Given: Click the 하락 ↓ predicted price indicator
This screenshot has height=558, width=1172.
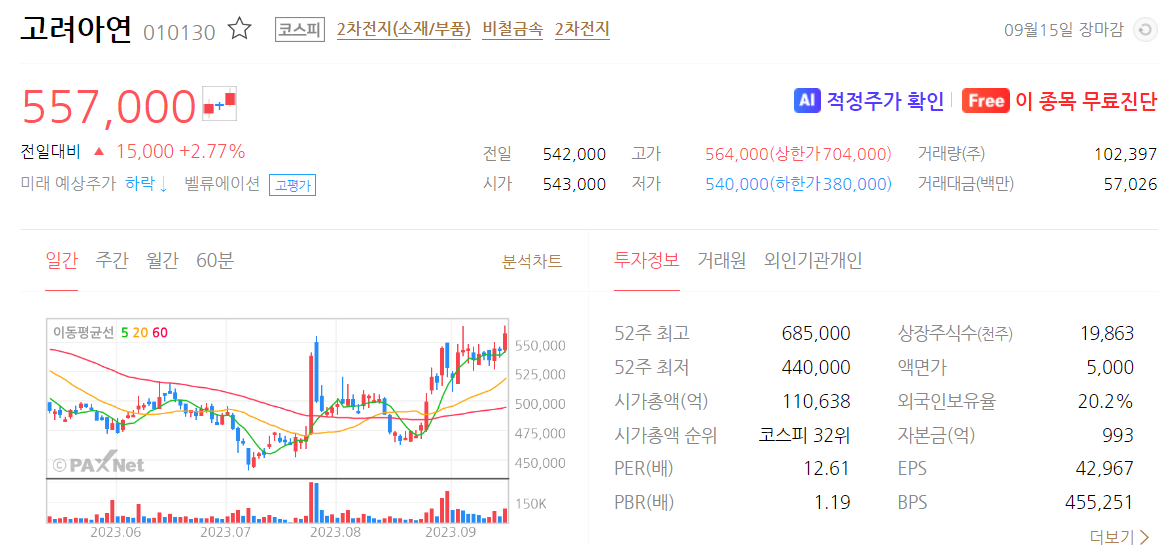Looking at the screenshot, I should pyautogui.click(x=146, y=184).
